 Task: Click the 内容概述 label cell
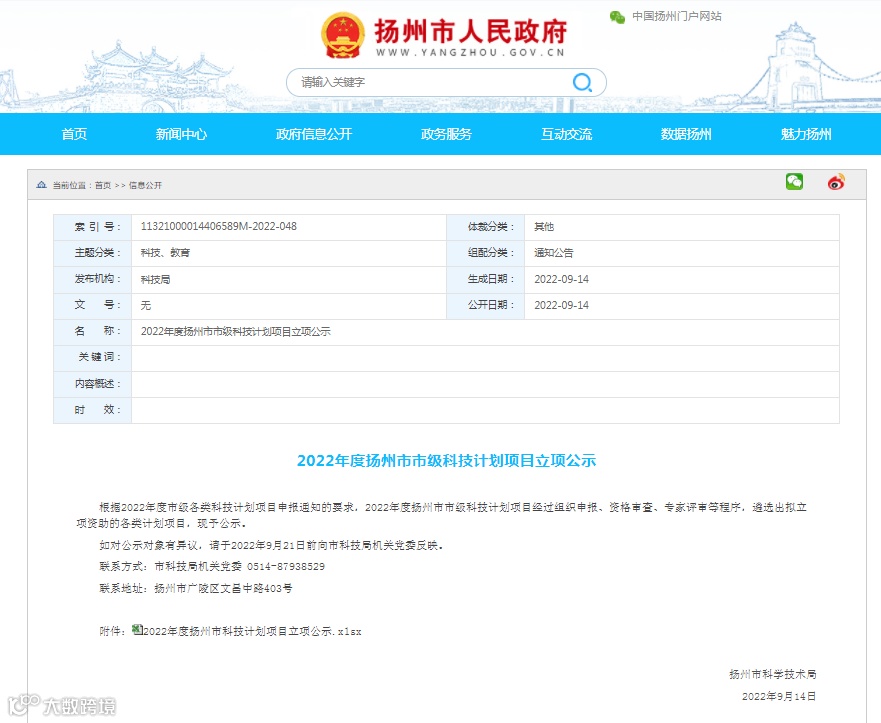click(x=93, y=384)
